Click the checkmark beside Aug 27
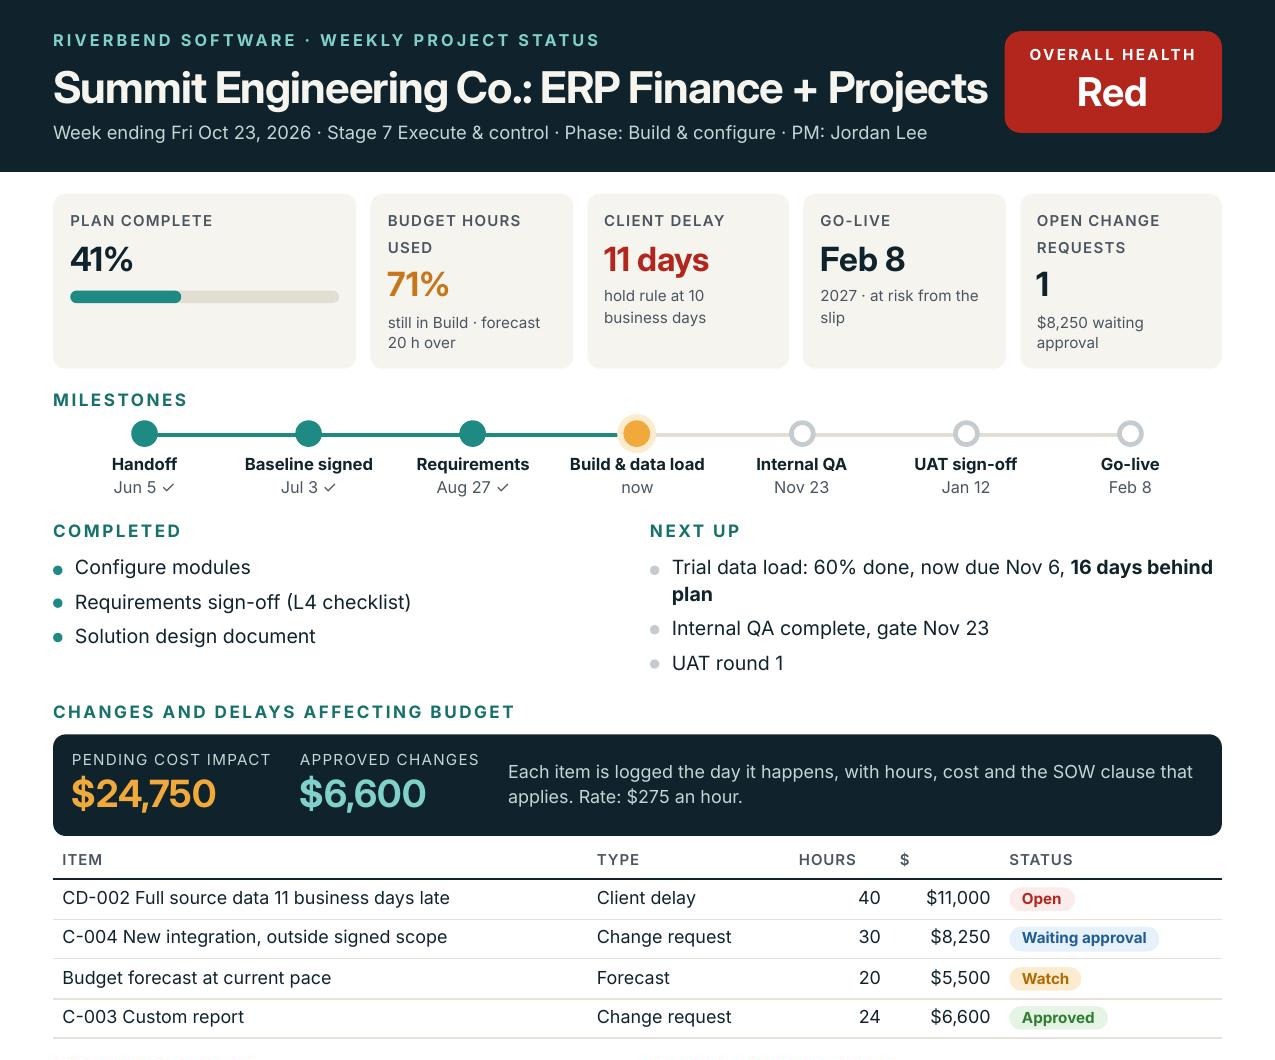This screenshot has width=1275, height=1060. (503, 488)
